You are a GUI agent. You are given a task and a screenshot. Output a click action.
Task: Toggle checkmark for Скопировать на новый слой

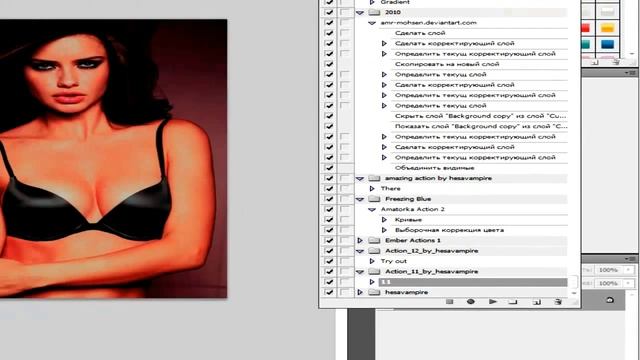click(329, 64)
